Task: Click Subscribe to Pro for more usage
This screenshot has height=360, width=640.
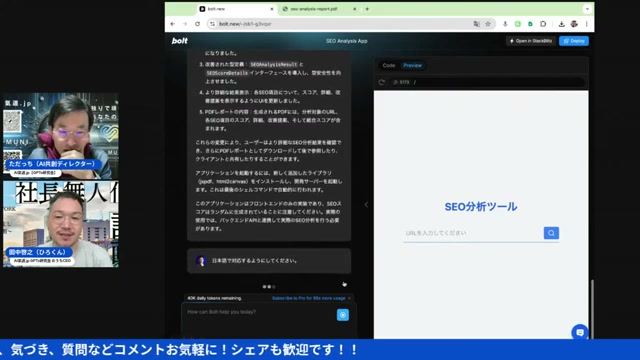Action: [x=309, y=298]
